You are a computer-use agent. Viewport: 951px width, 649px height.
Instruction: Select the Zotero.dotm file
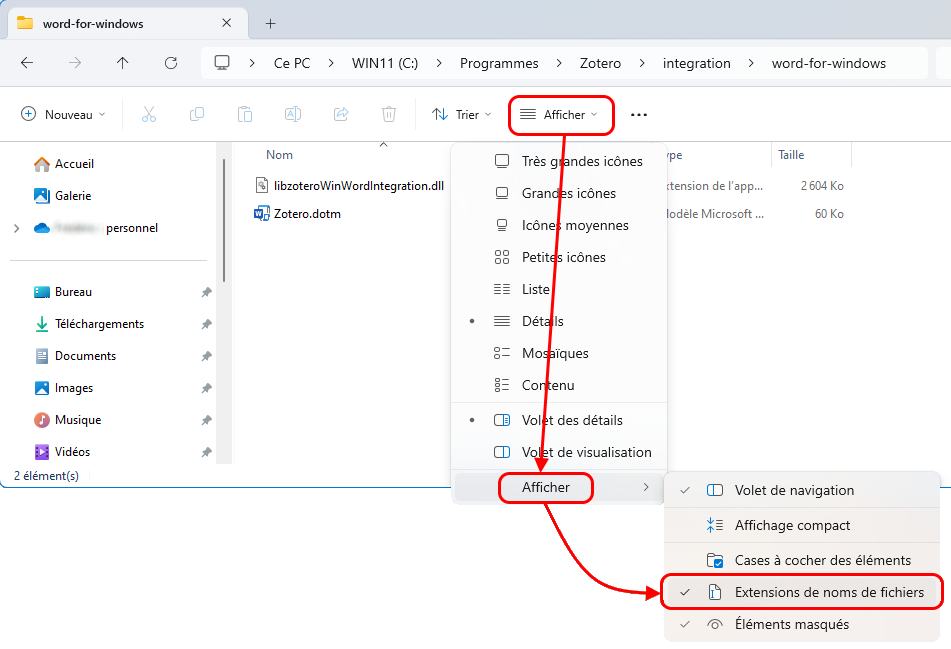click(x=307, y=213)
